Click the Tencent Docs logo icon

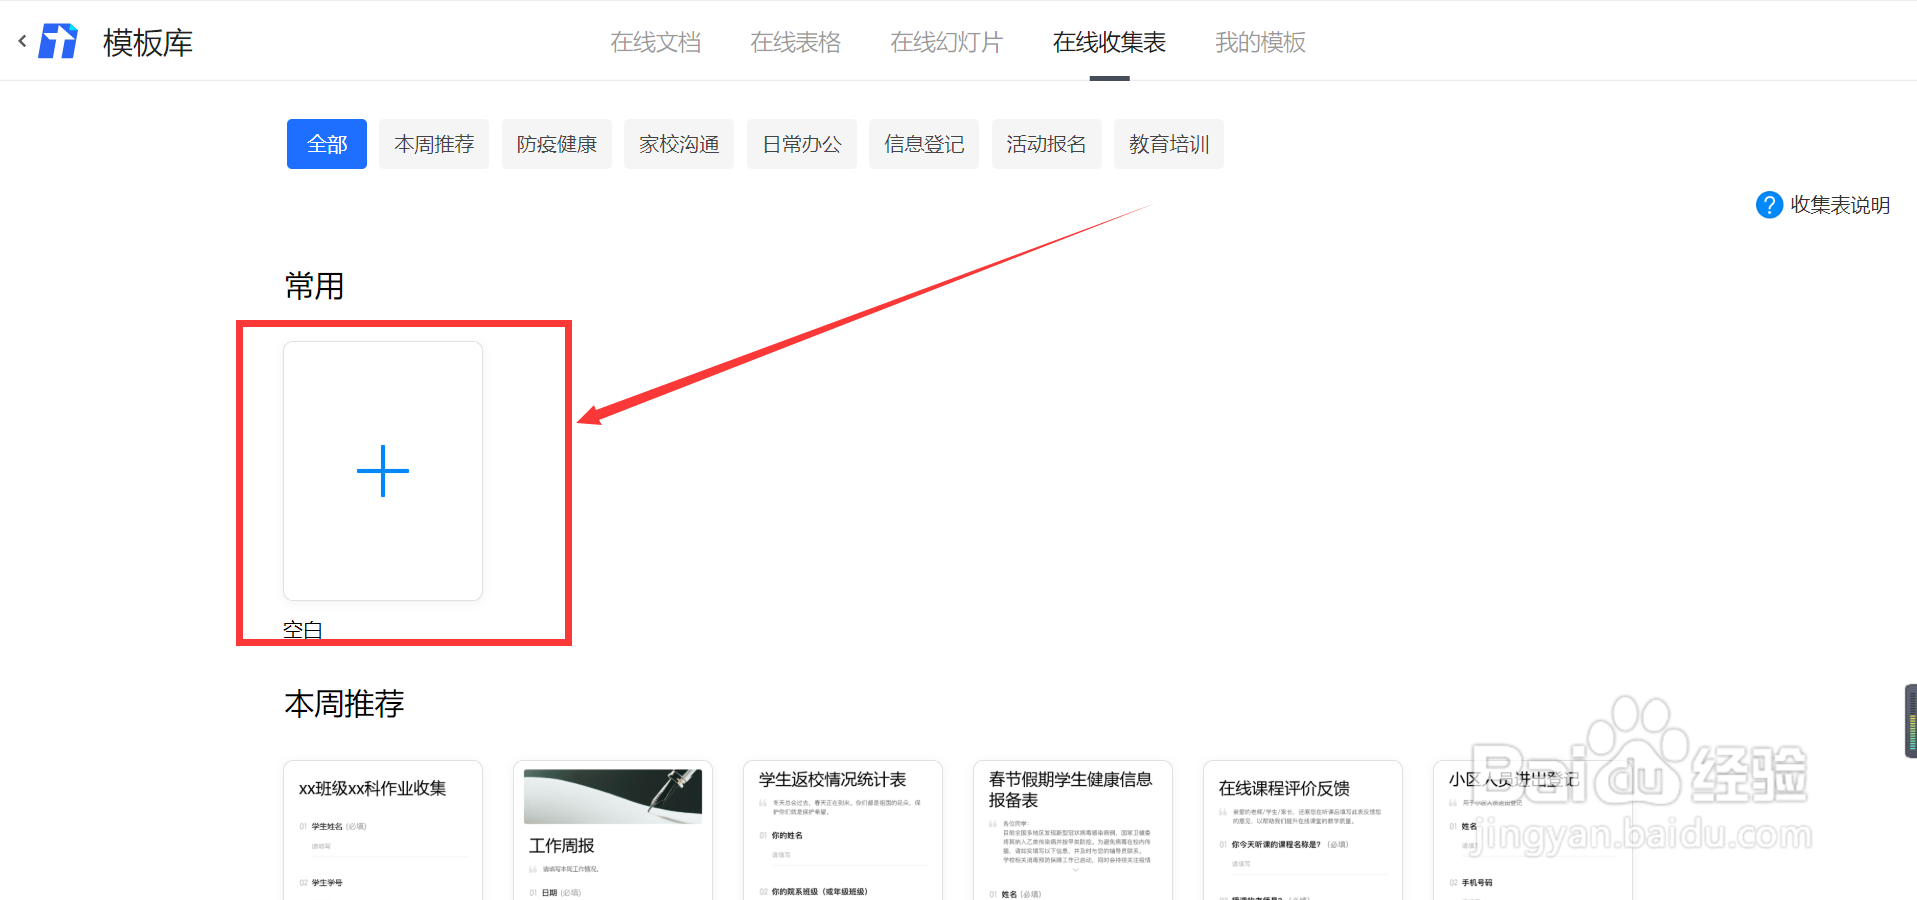click(57, 40)
